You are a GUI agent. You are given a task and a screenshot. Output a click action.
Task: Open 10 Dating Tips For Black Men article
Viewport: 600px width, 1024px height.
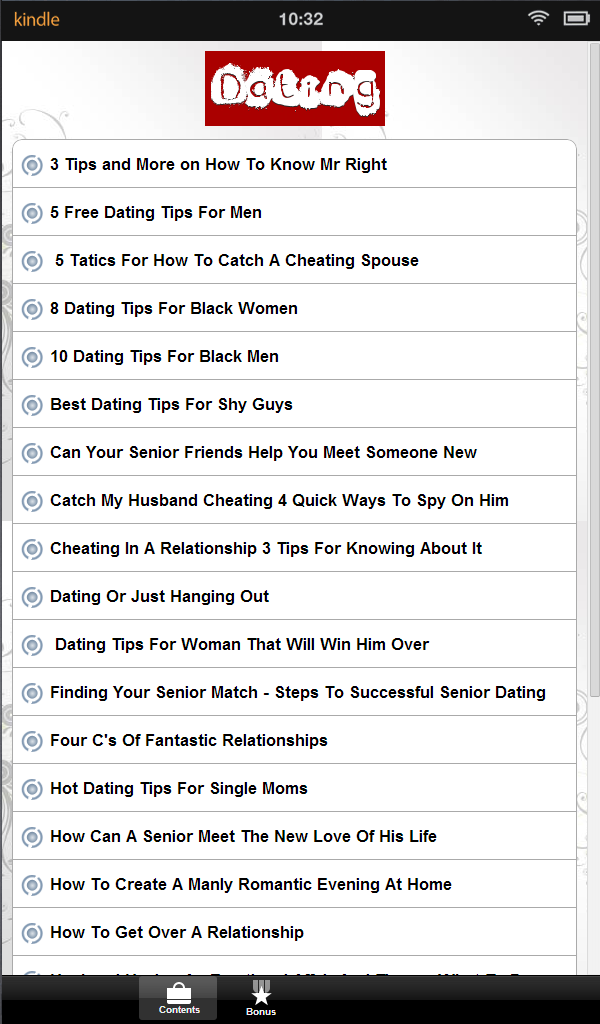(165, 356)
